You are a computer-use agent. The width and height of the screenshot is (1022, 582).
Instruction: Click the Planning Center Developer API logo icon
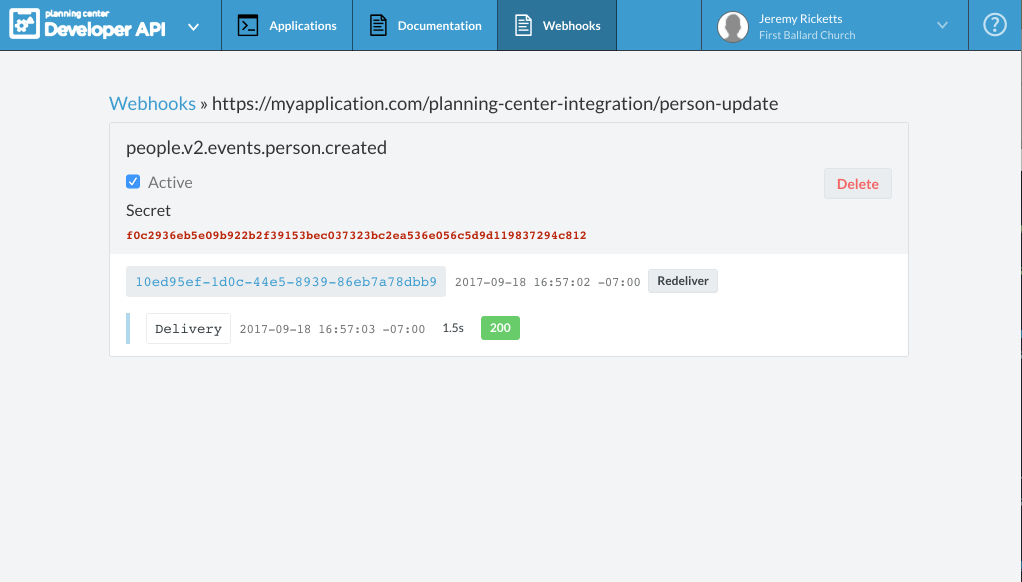tap(23, 23)
